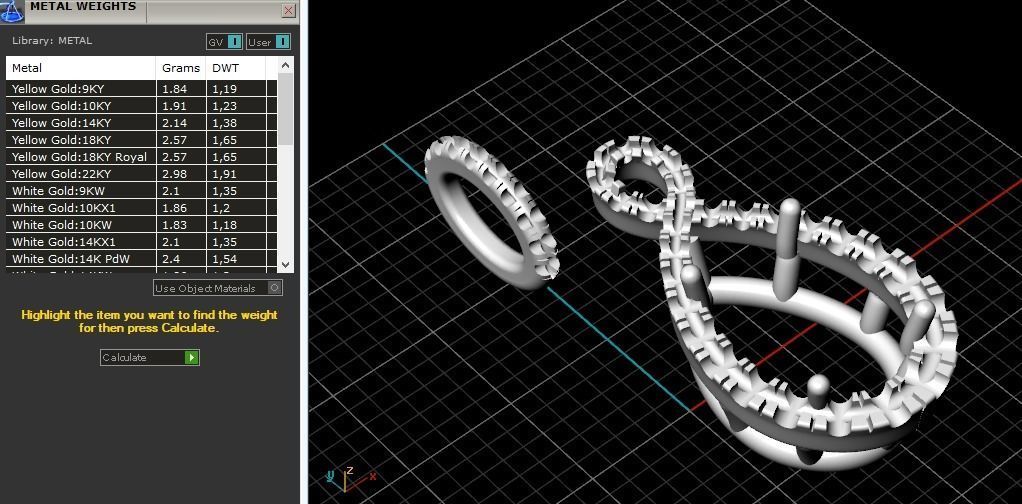Click the 1.86 grams value
This screenshot has height=504, width=1022.
[x=174, y=208]
